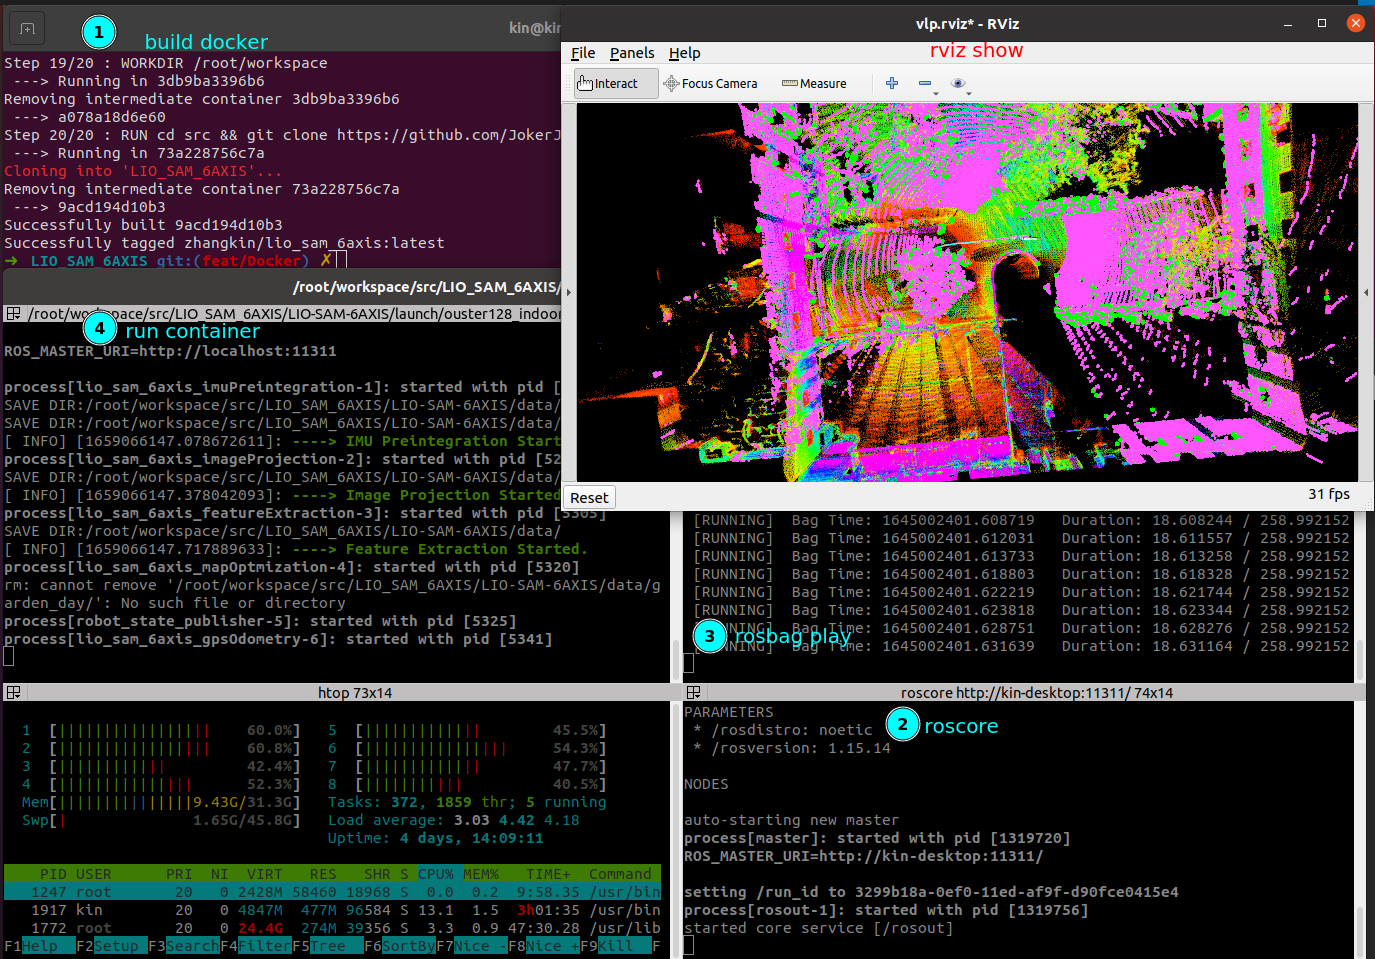The image size is (1375, 959).
Task: Click F8 Nice plus in htop
Action: 544,946
